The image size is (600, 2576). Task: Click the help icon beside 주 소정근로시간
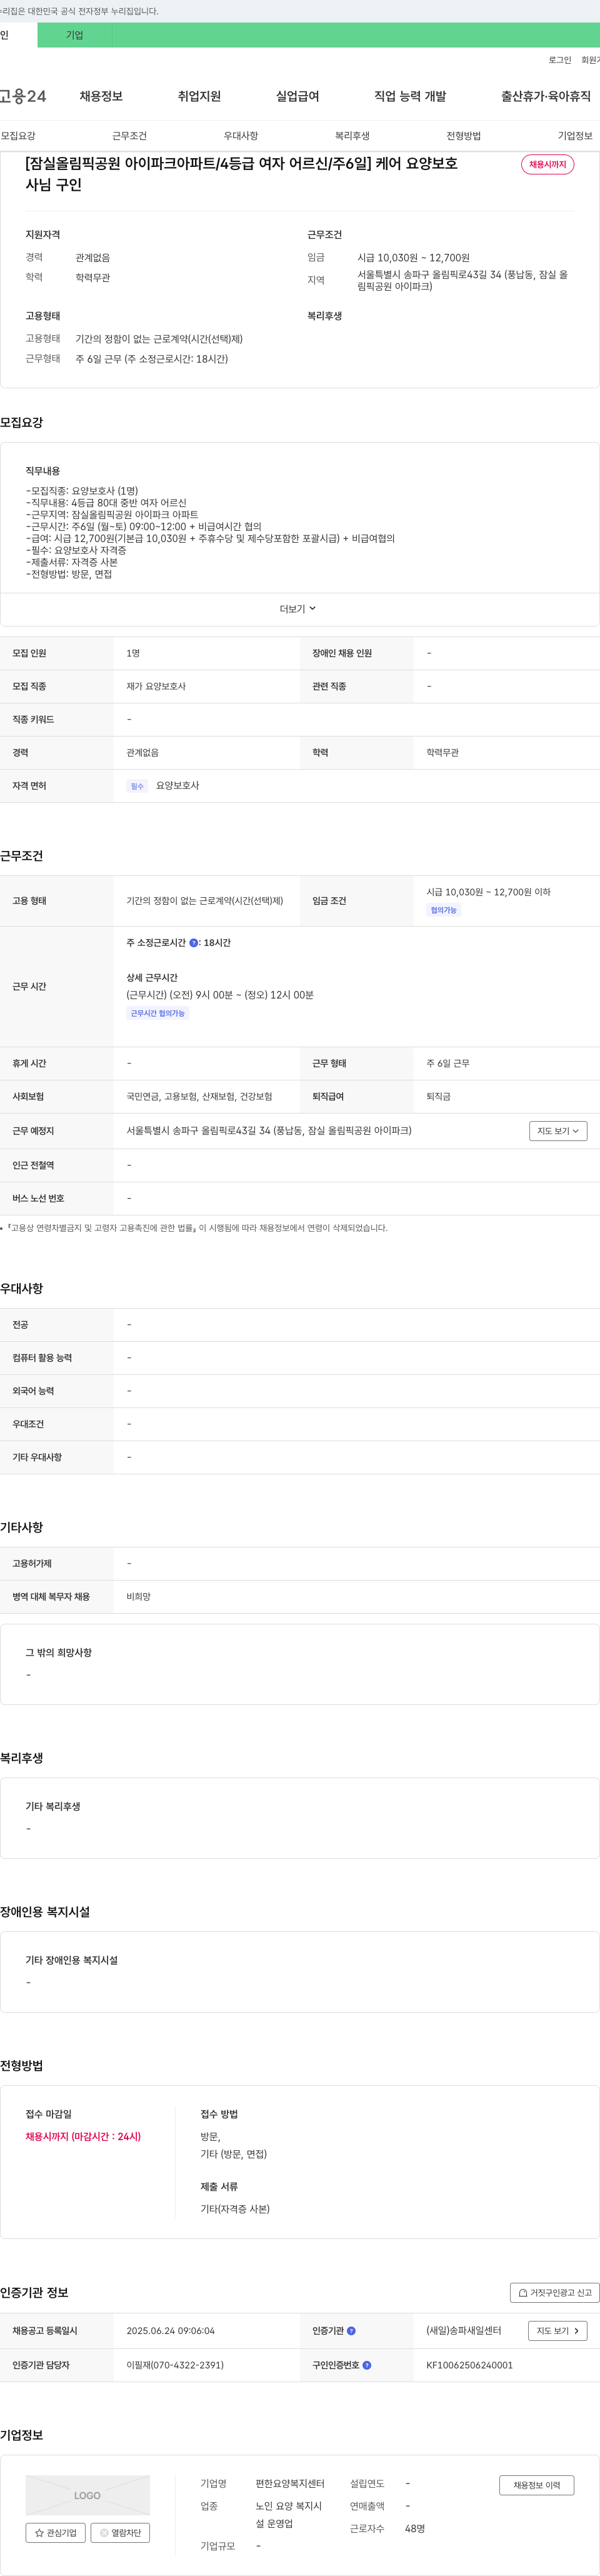tap(193, 943)
